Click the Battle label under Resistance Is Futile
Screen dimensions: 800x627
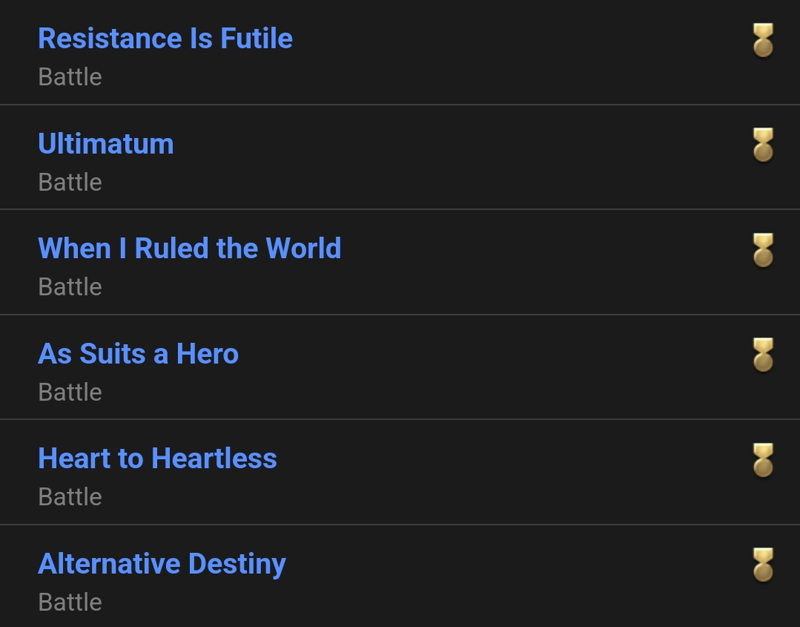click(70, 77)
